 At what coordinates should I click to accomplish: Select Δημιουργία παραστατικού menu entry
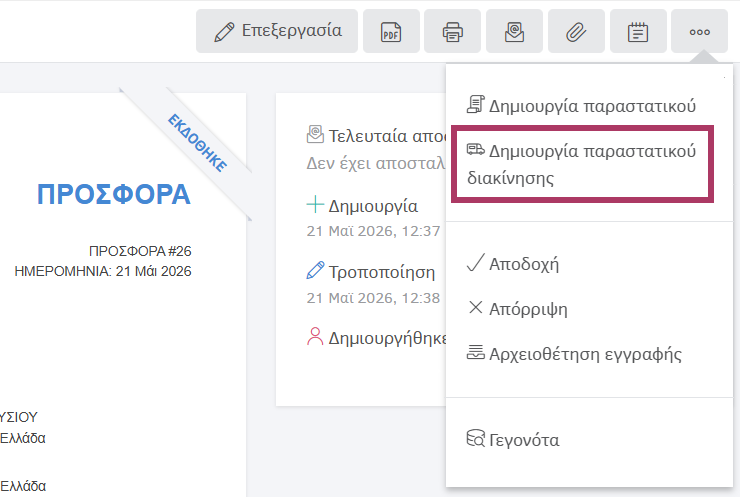[x=581, y=106]
